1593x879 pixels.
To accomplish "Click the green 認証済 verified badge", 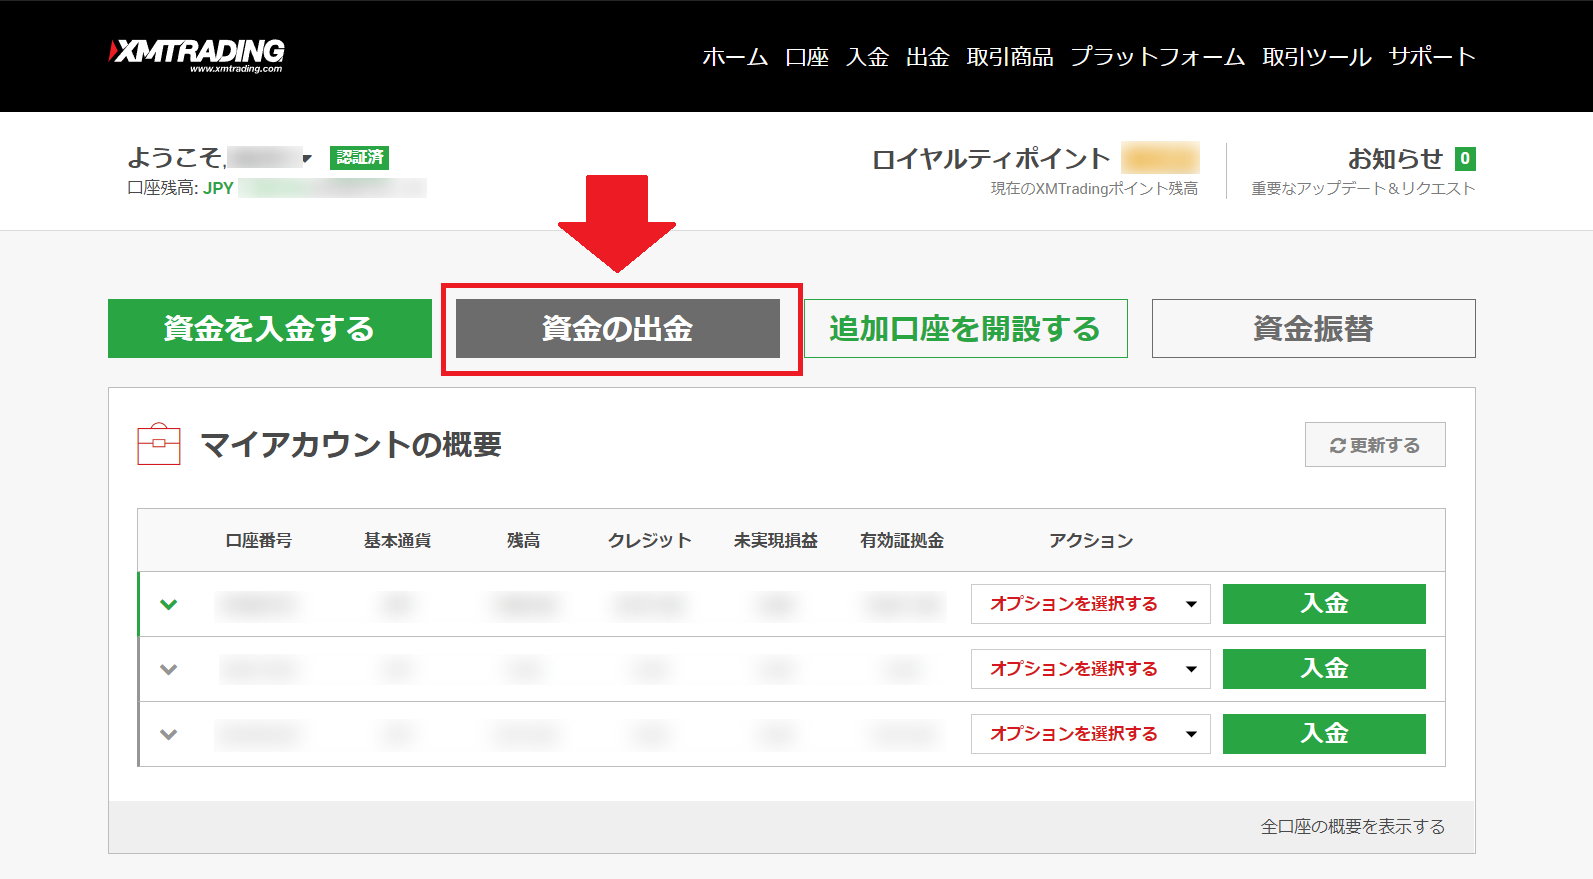I will point(359,157).
